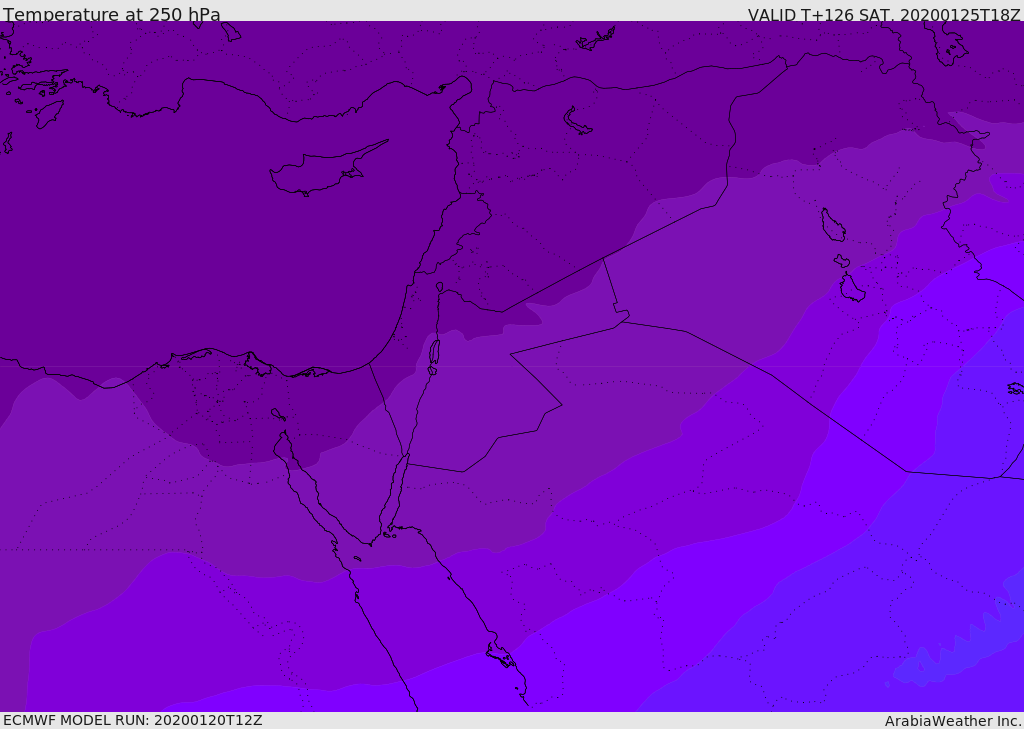Click the 'Temperature at 250 hPa' title text
Viewport: 1024px width, 729px height.
click(x=112, y=14)
